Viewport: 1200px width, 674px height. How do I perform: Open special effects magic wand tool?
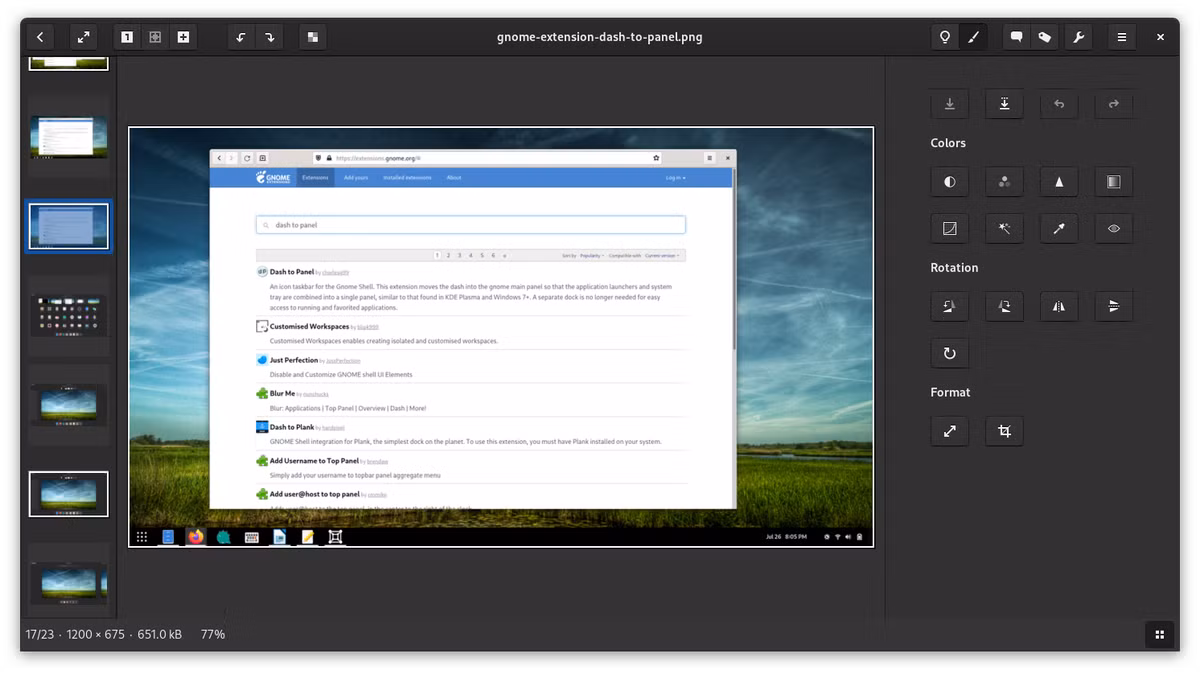(x=1004, y=229)
